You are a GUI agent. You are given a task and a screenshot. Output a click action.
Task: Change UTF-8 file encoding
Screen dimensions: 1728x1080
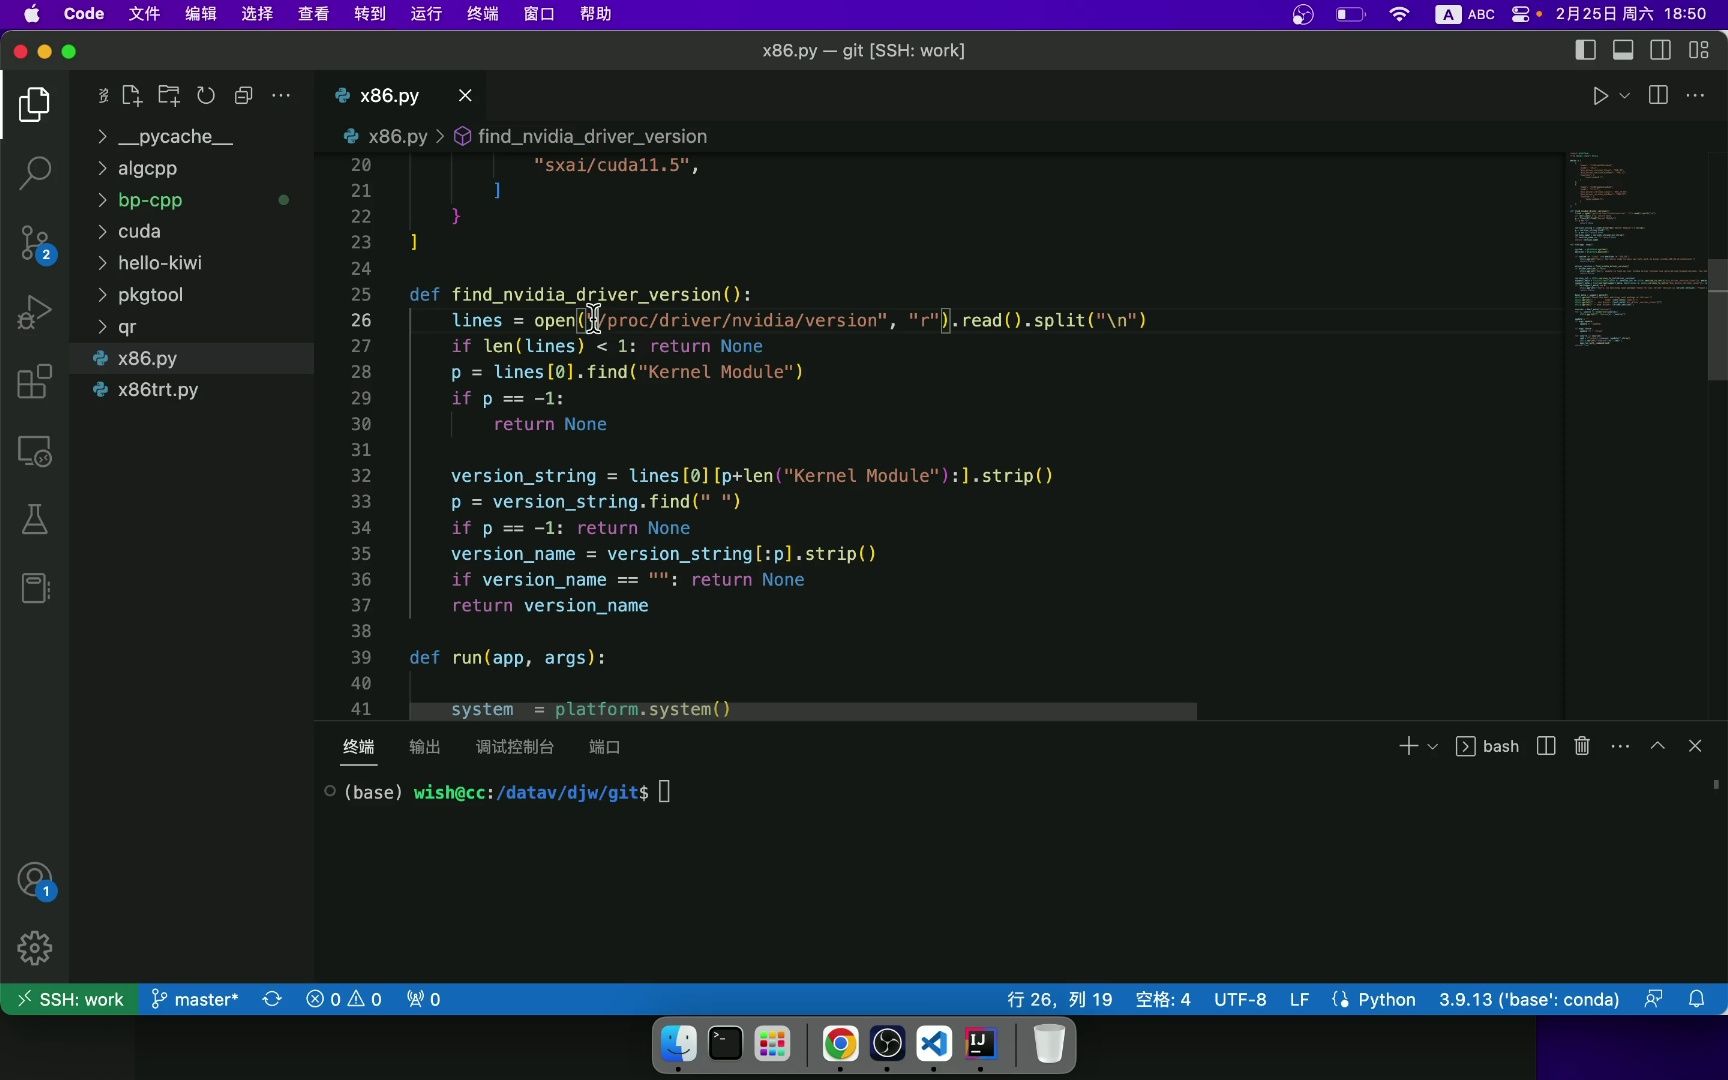coord(1240,999)
